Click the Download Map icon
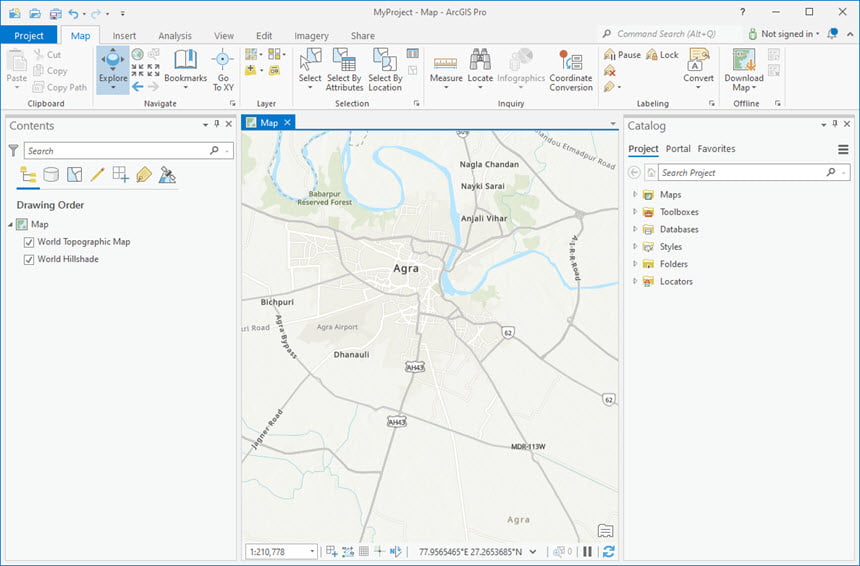 (744, 60)
